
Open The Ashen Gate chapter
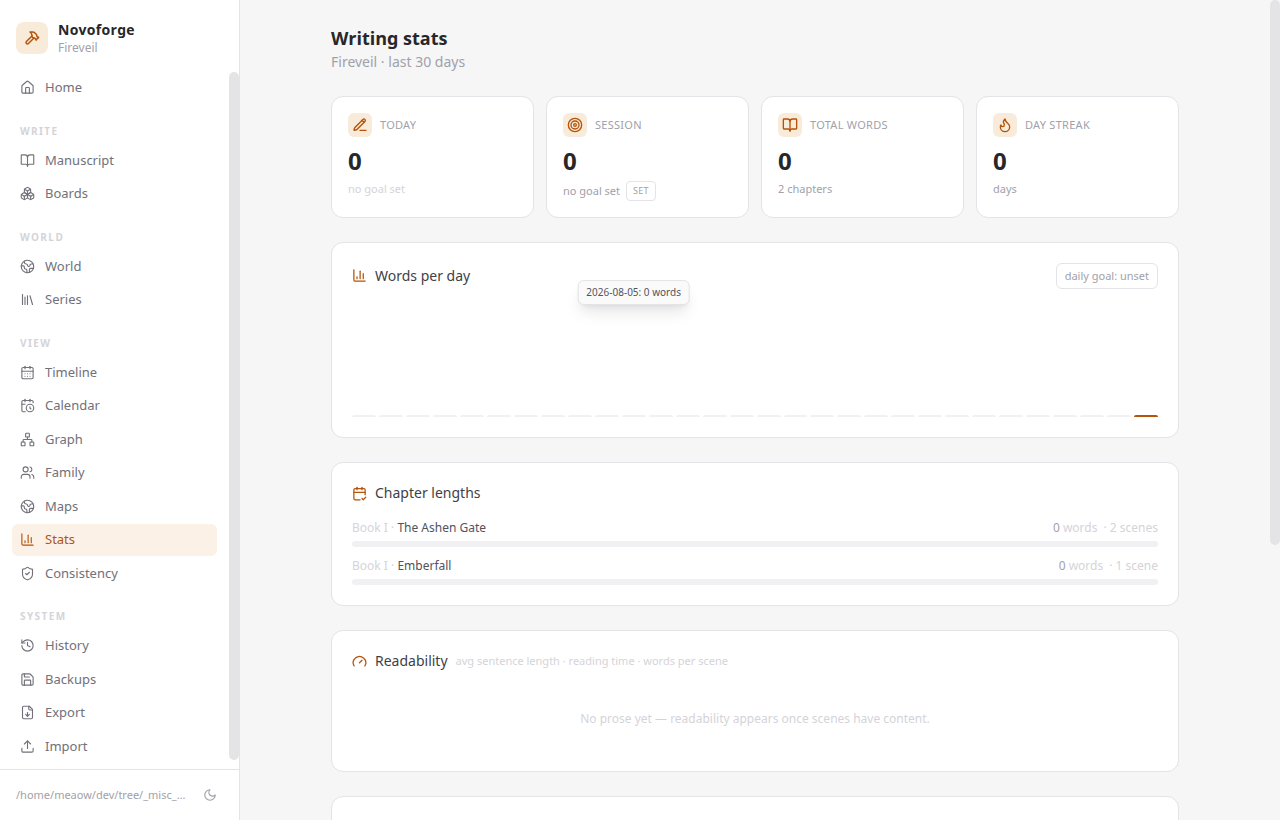point(441,527)
